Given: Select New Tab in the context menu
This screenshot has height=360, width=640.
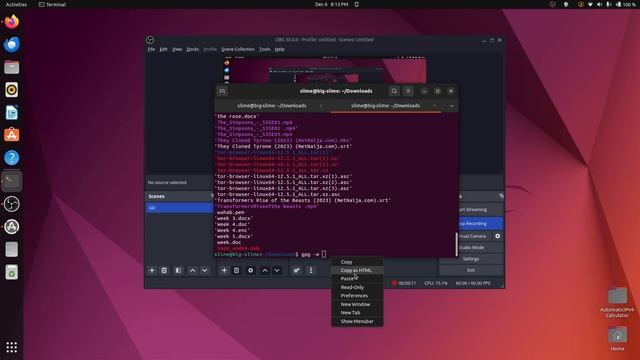Looking at the screenshot, I should click(x=351, y=313).
